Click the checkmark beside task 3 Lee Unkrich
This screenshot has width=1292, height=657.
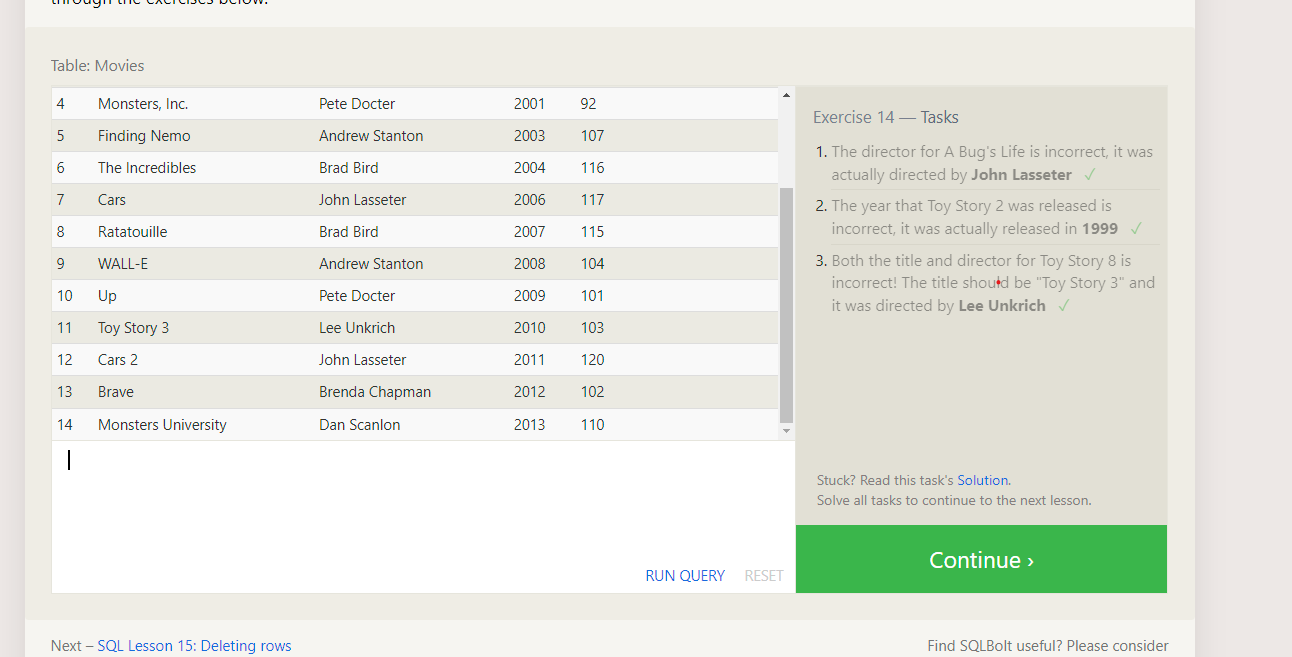(x=1064, y=306)
